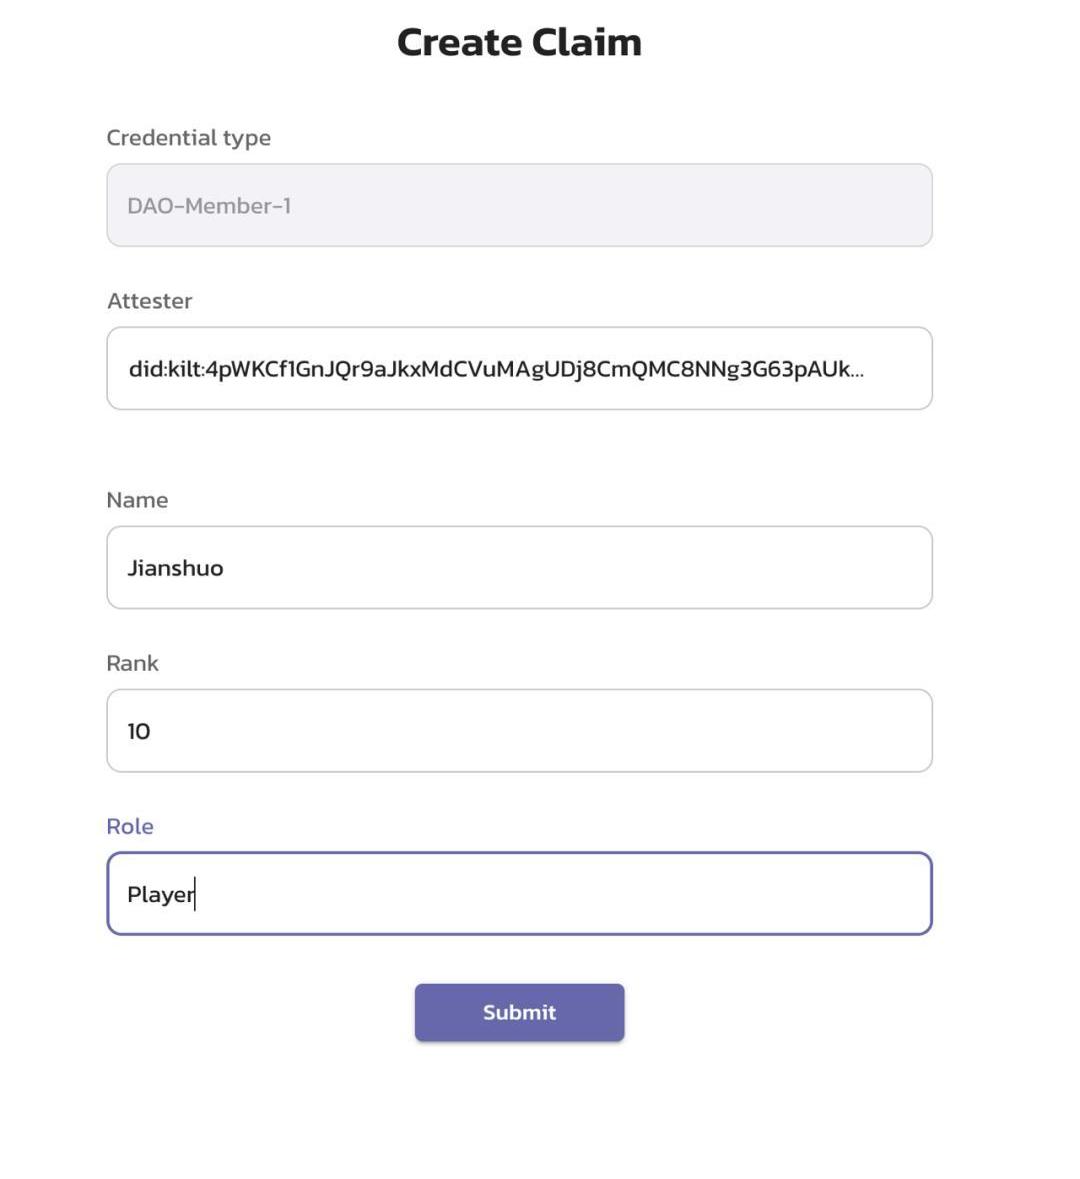Click the highlighted Role label
The height and width of the screenshot is (1179, 1080).
click(130, 826)
